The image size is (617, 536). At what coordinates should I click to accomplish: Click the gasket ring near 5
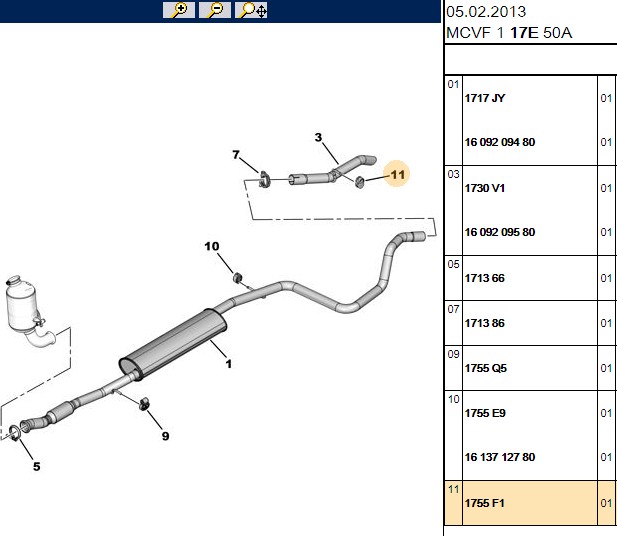coord(14,433)
